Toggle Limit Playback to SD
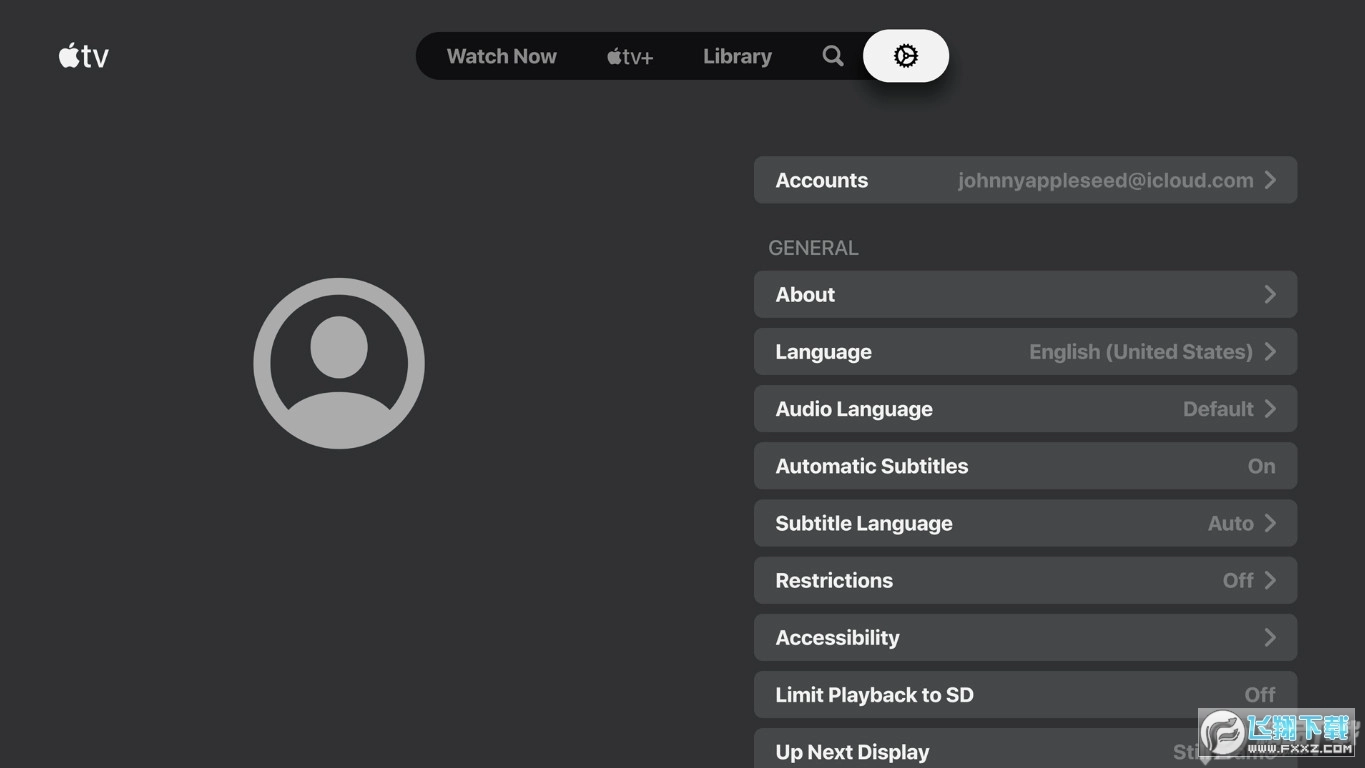Image resolution: width=1365 pixels, height=768 pixels. (x=1025, y=694)
